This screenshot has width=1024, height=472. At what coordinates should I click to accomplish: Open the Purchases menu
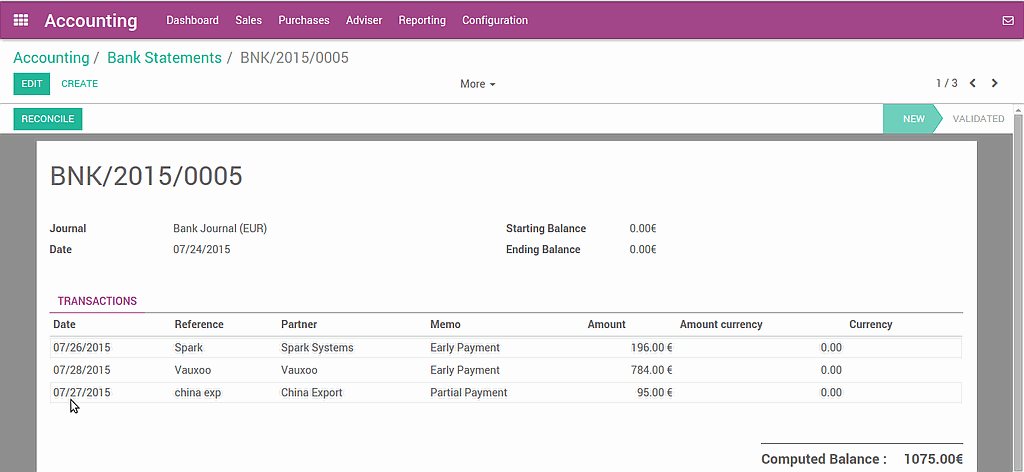304,20
